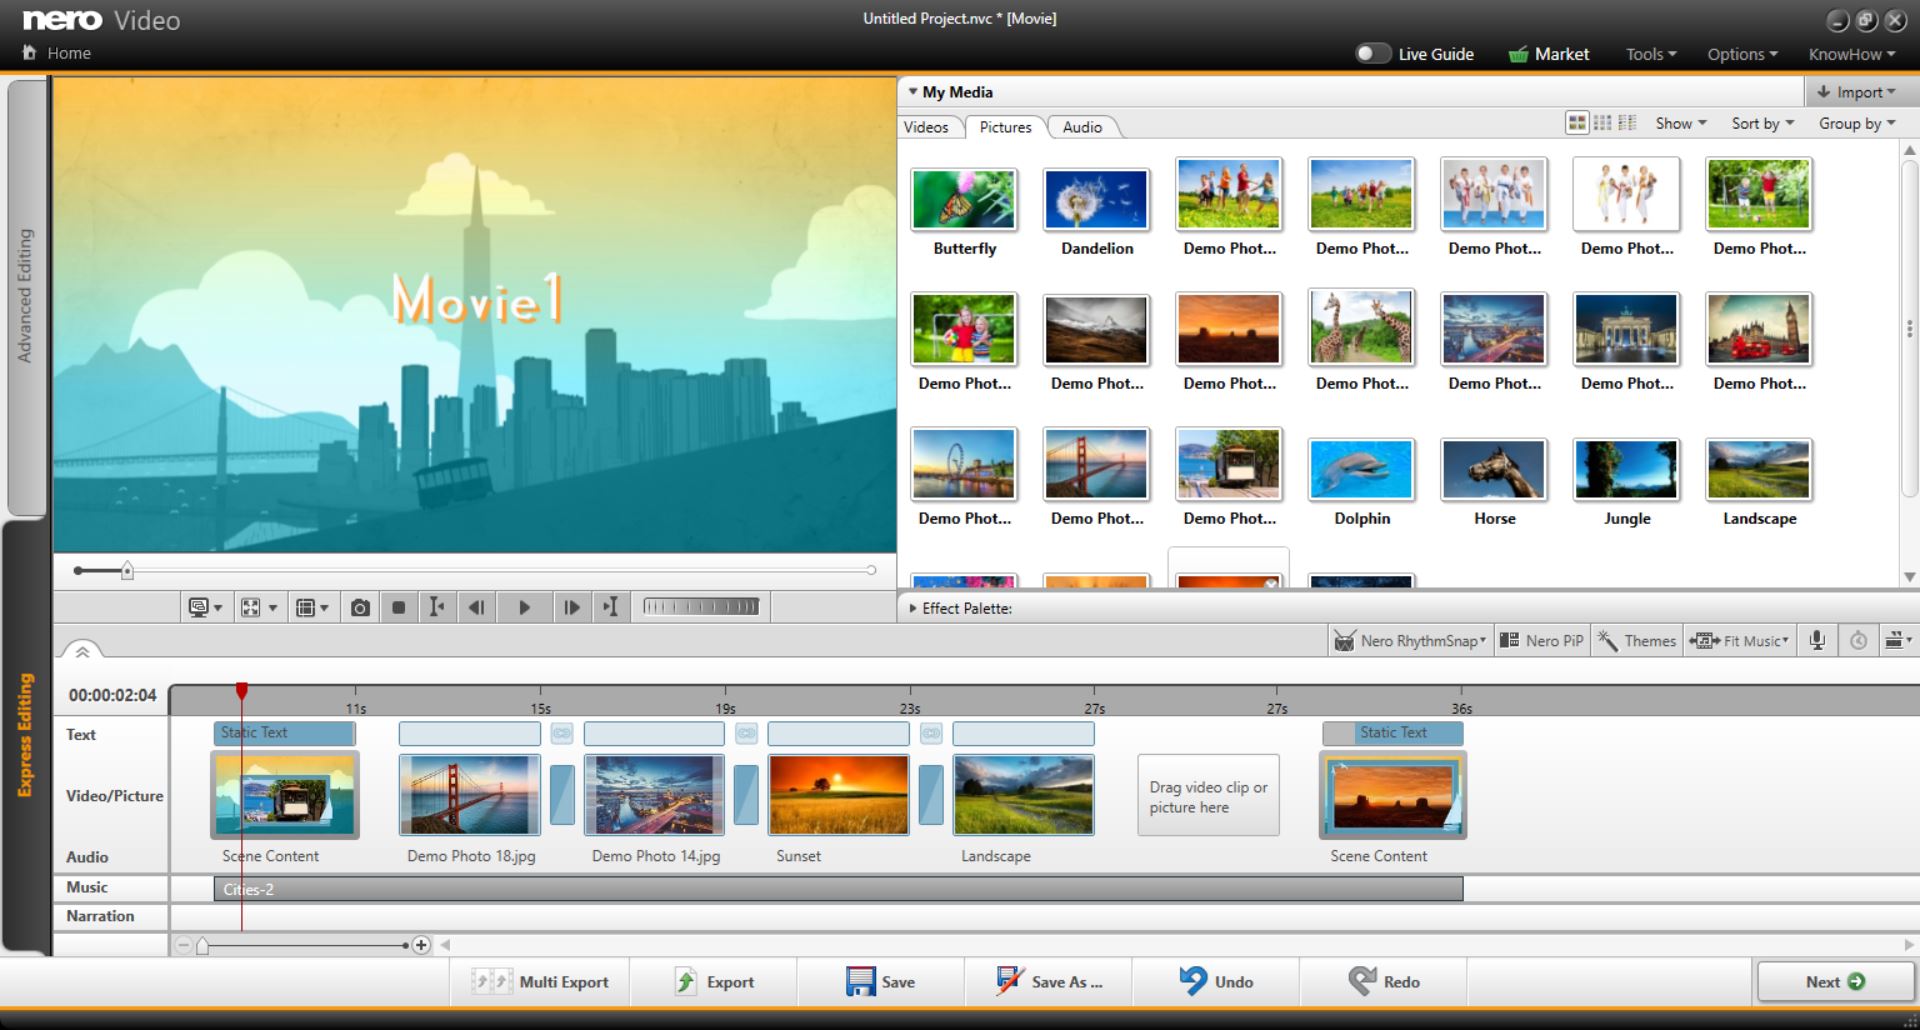Collapse the My Media panel

click(912, 92)
